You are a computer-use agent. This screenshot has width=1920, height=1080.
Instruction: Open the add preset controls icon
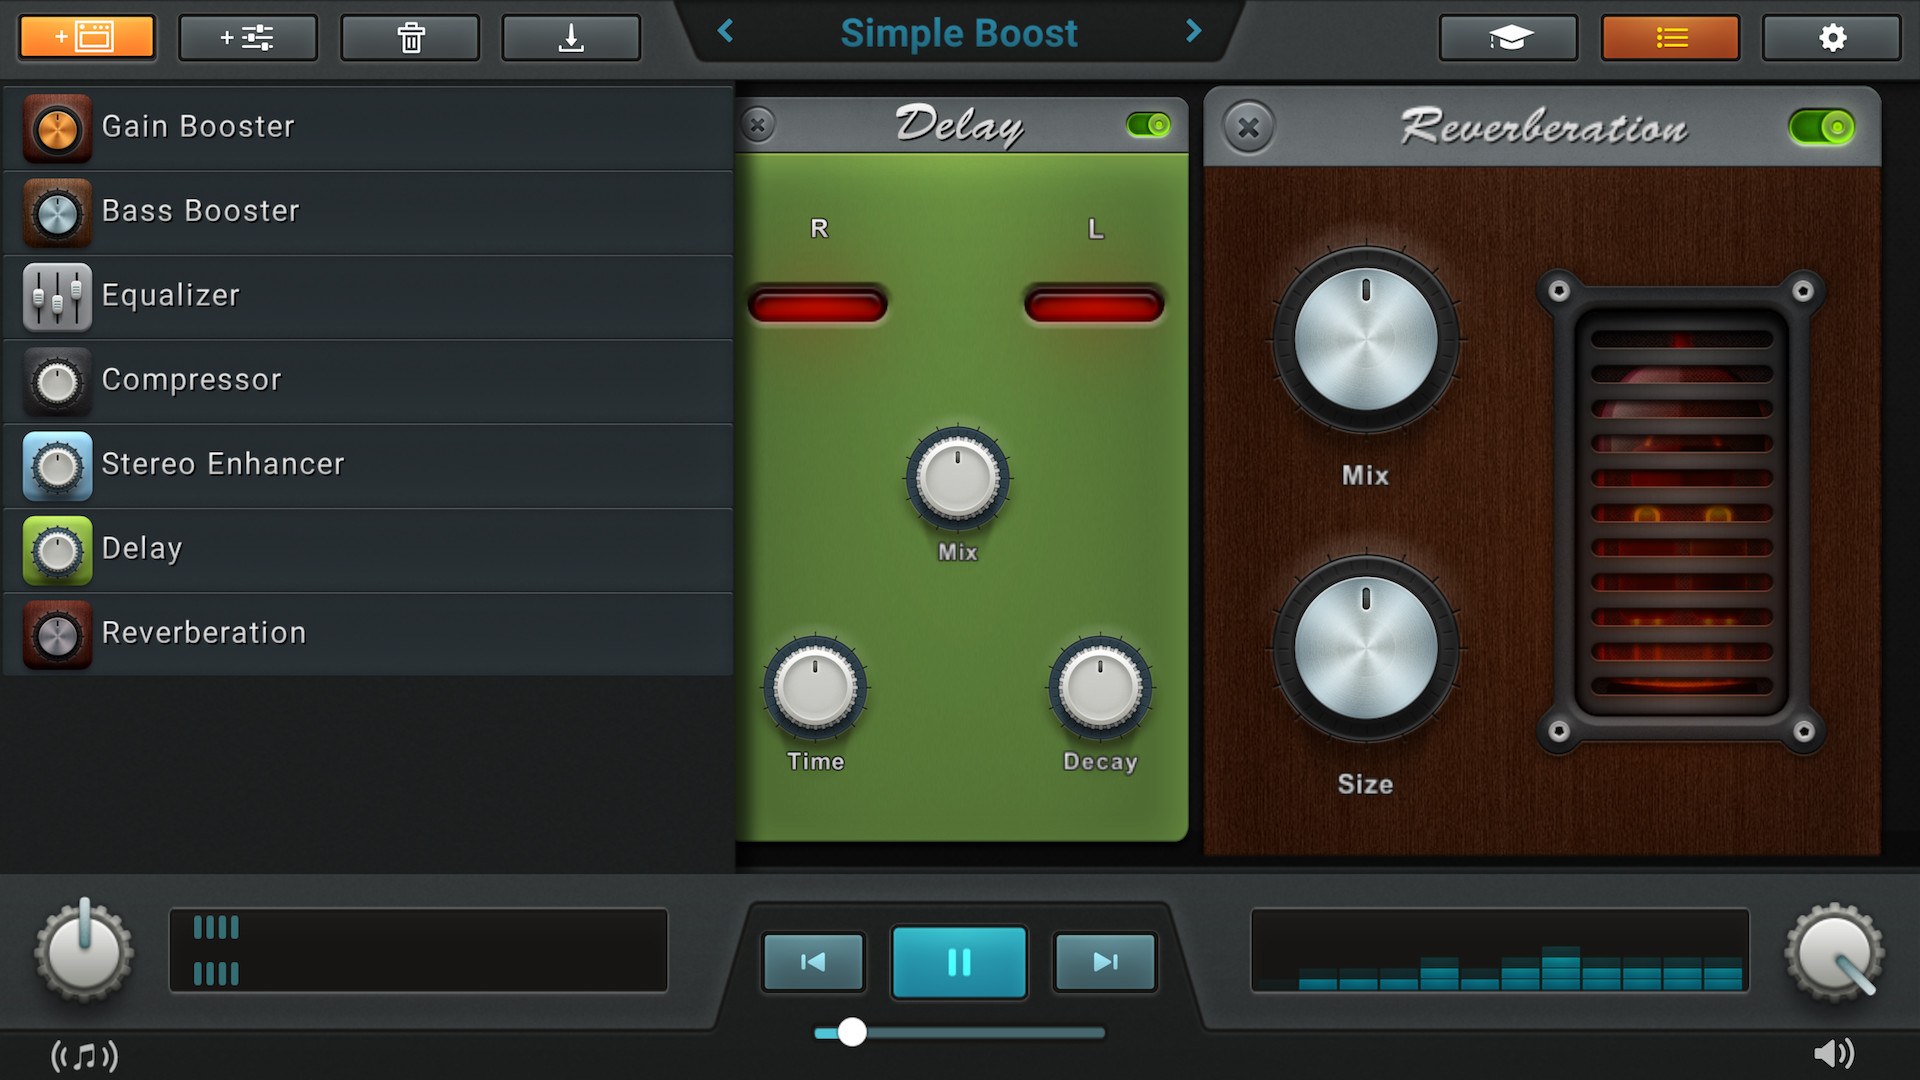tap(247, 37)
